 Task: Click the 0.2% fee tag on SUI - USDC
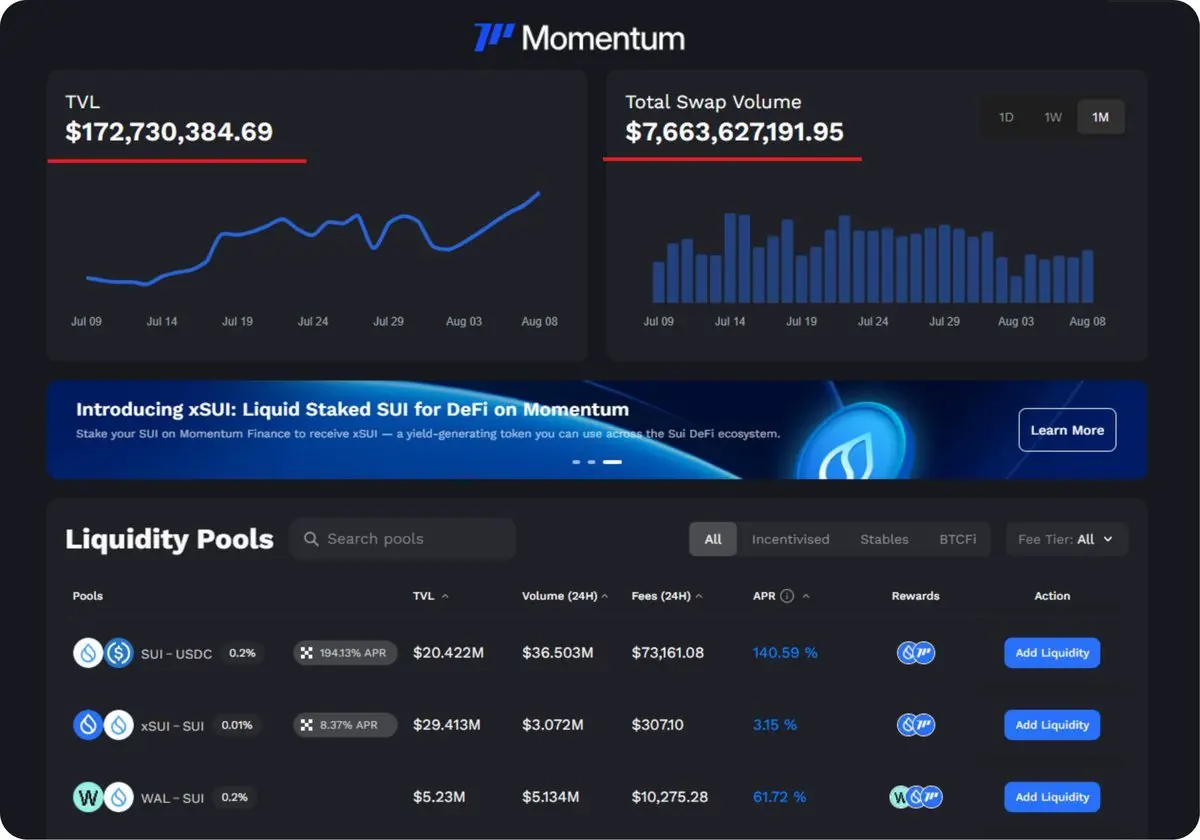[242, 653]
